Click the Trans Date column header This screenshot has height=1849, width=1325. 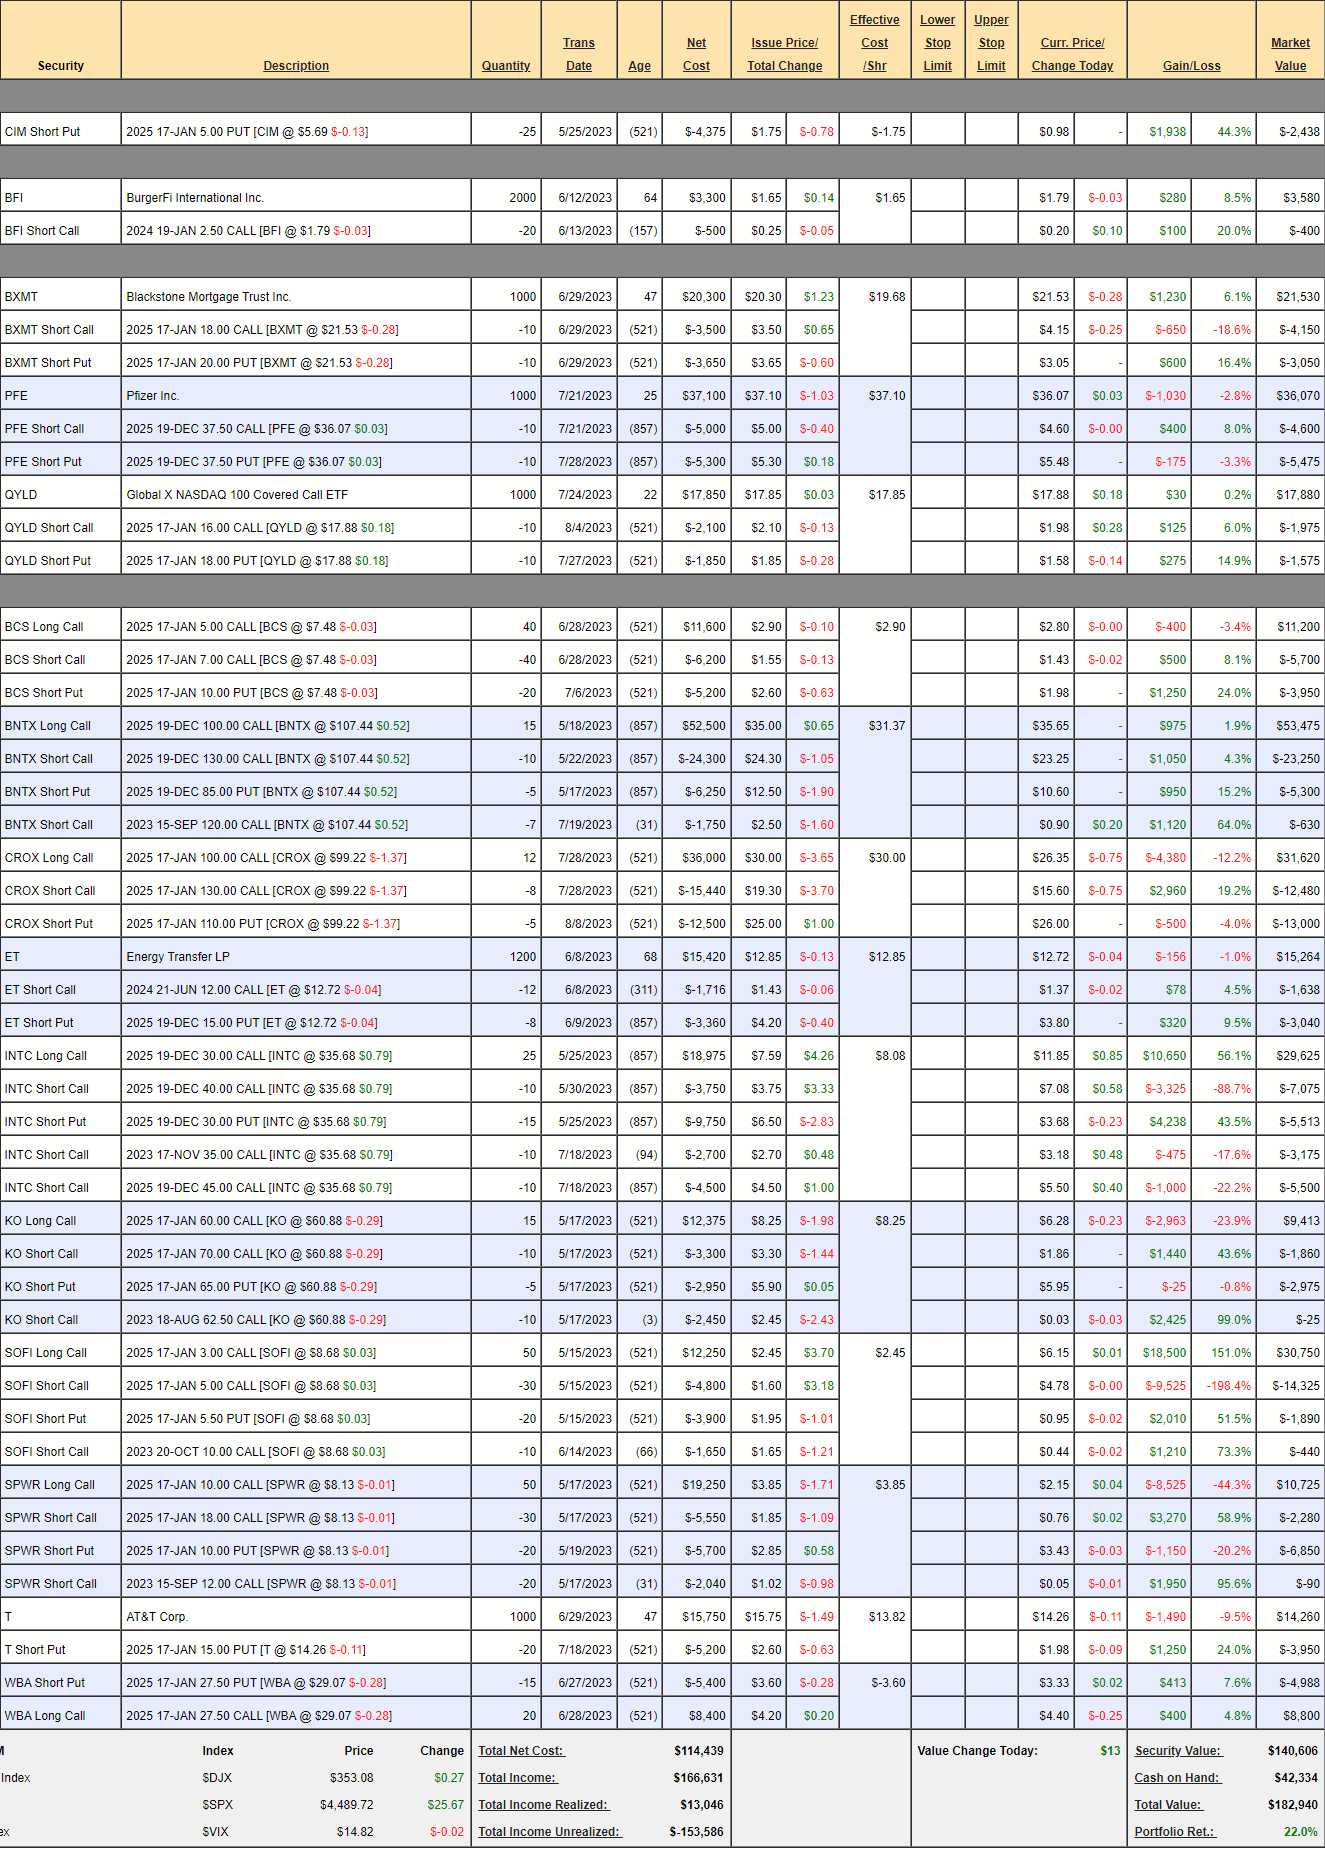click(578, 54)
